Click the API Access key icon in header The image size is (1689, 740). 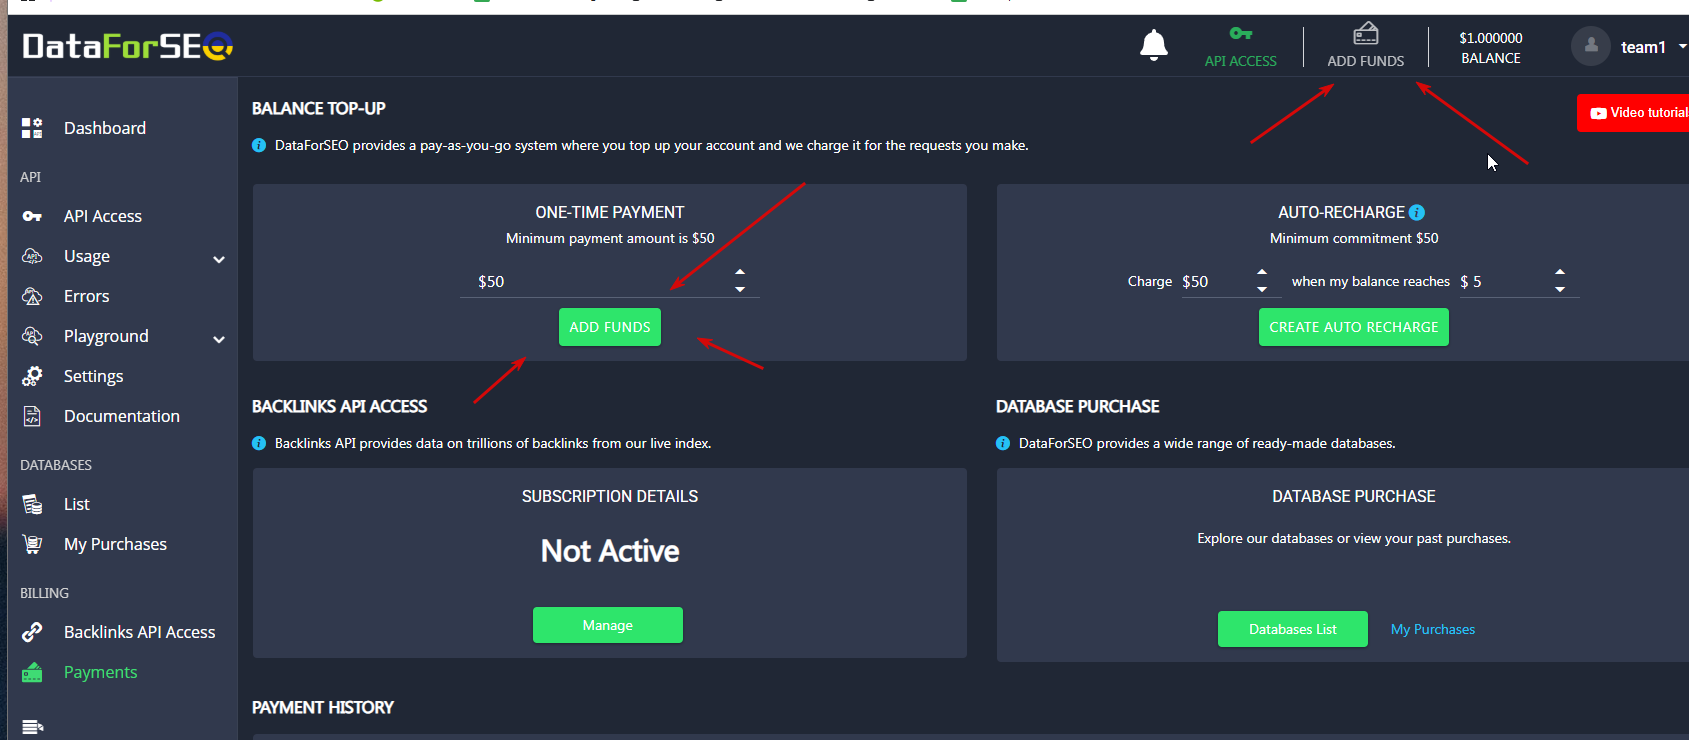[1241, 34]
